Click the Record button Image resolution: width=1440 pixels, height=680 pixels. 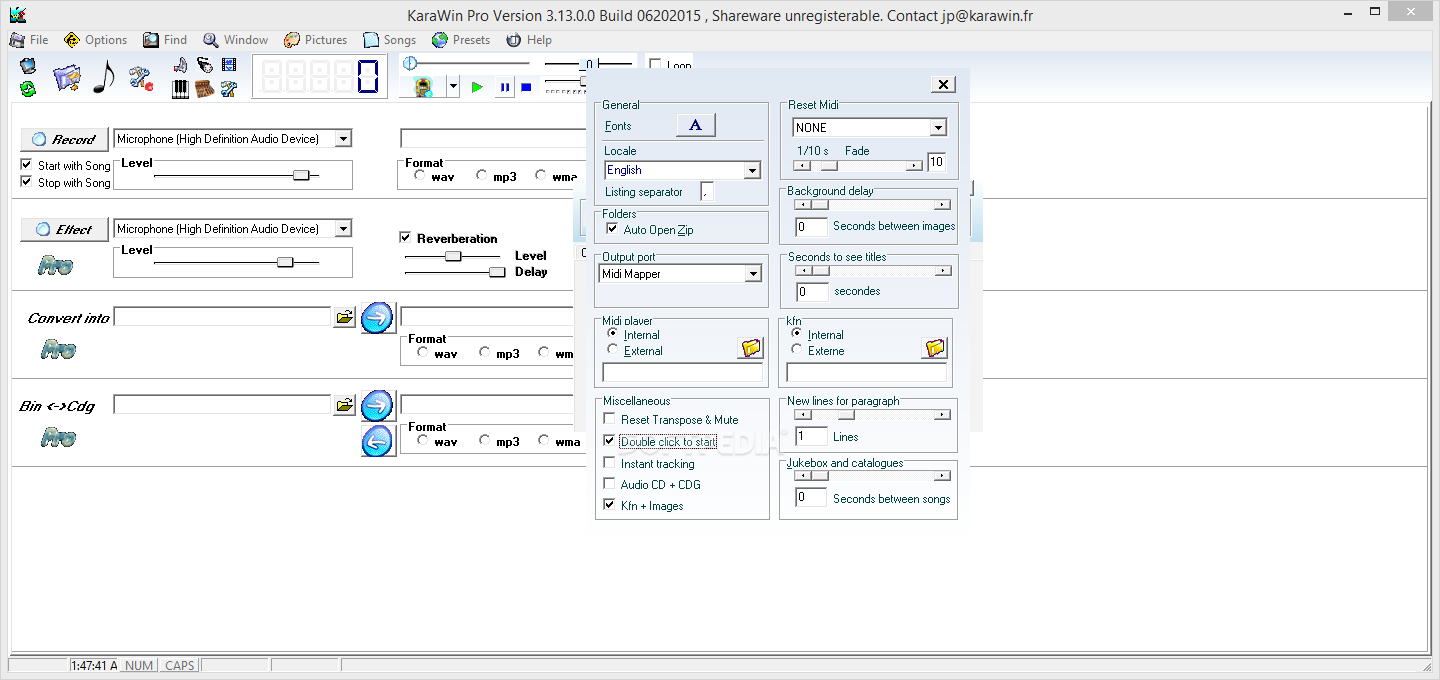[x=64, y=139]
